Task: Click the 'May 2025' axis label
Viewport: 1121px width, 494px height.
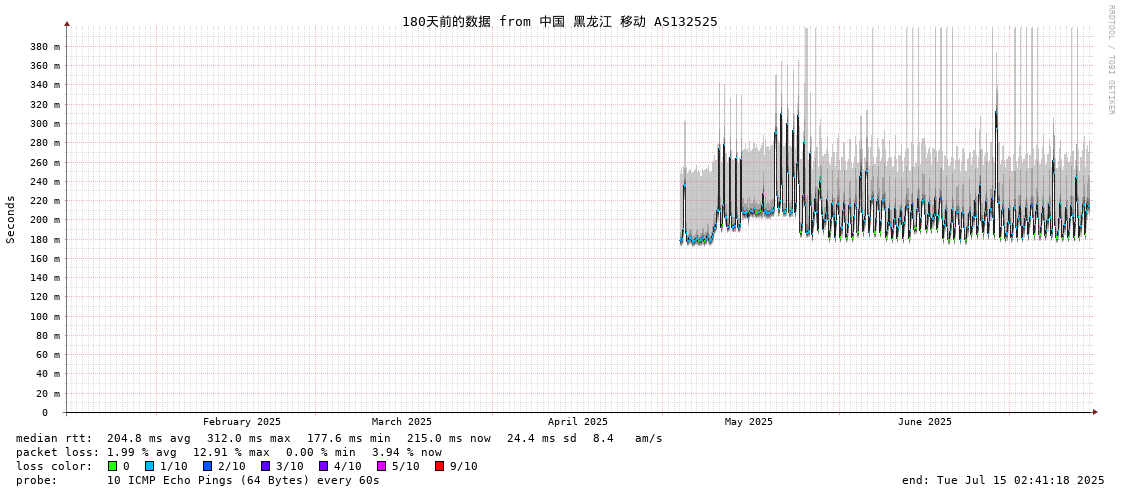Action: tap(749, 422)
